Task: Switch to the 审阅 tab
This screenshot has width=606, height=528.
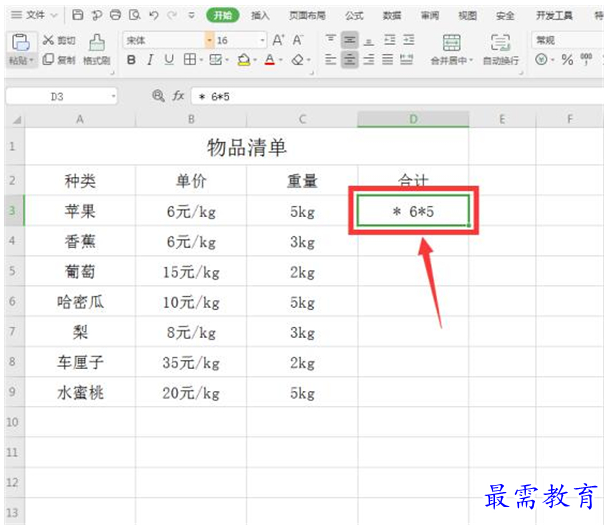Action: click(x=430, y=15)
